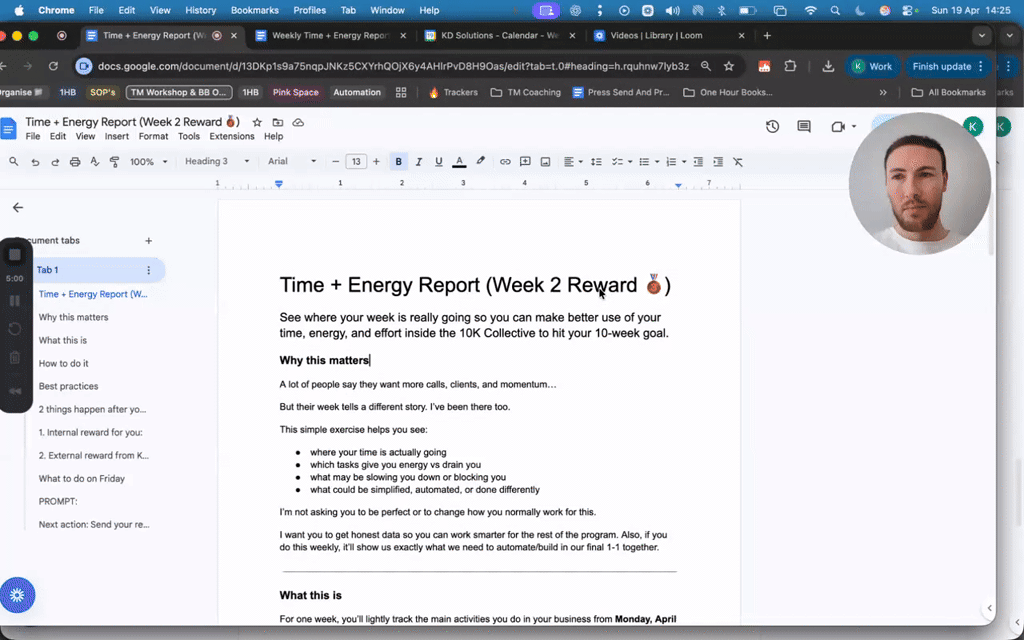Click the macOS Wi-Fi menu bar icon
Image resolution: width=1024 pixels, height=640 pixels.
click(810, 10)
